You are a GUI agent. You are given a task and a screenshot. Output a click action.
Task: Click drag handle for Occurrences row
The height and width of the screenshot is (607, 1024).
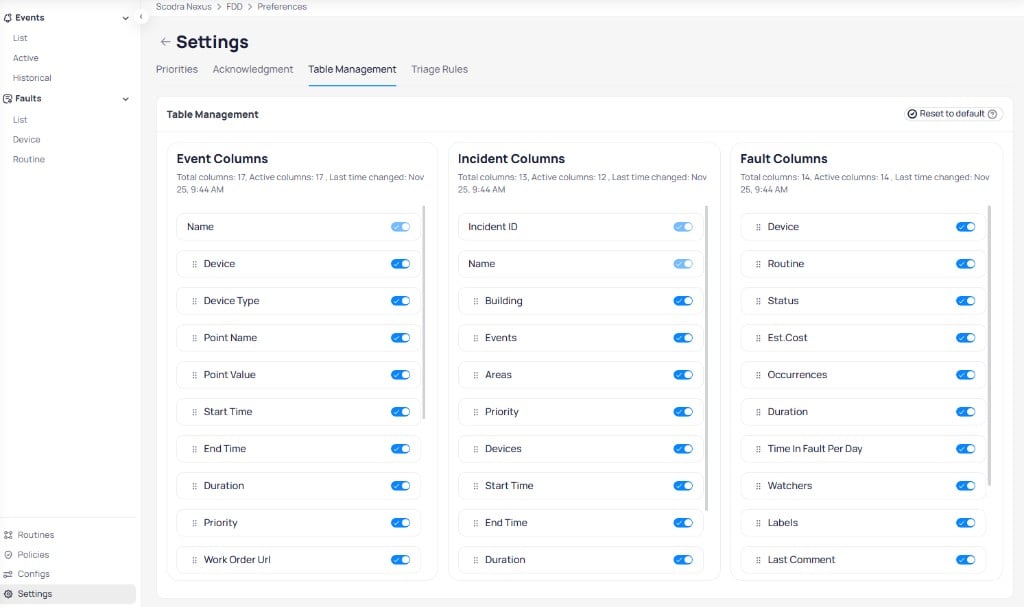pos(758,375)
